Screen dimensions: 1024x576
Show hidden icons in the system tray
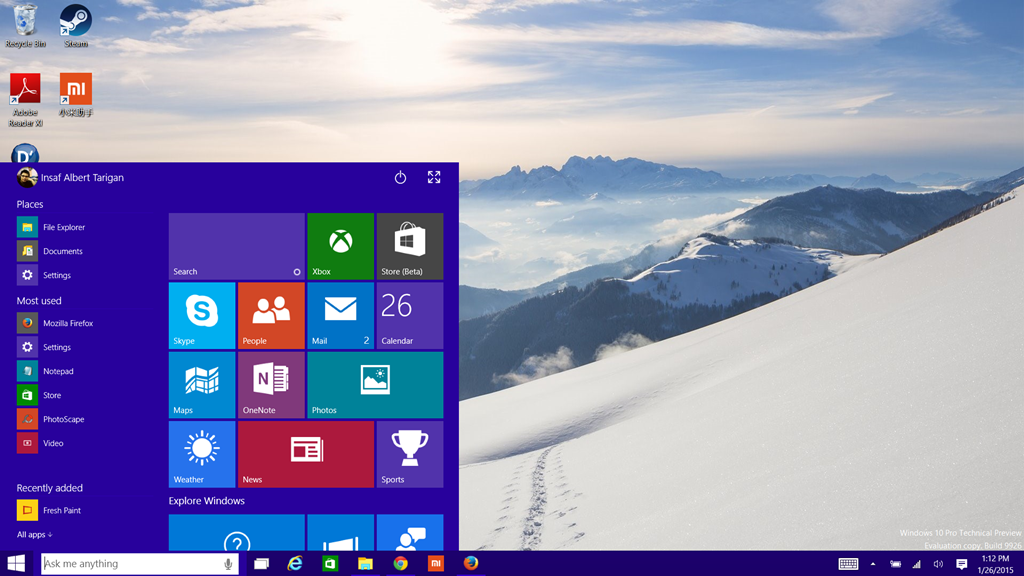872,563
